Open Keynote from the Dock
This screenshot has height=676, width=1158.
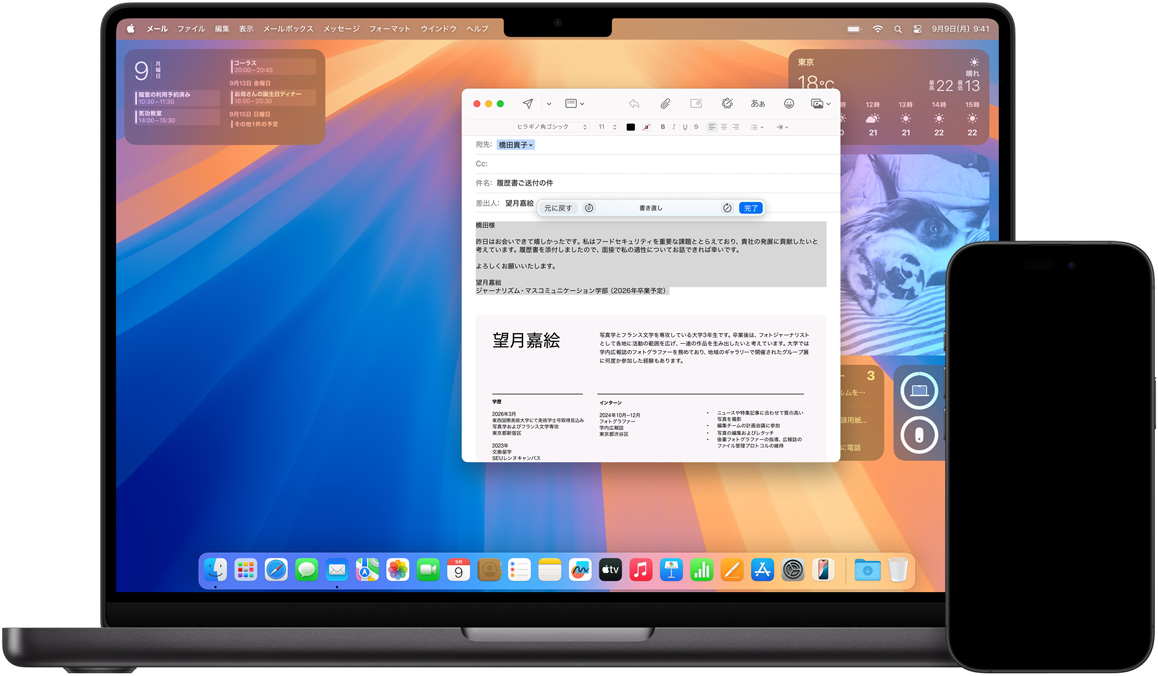(x=671, y=570)
